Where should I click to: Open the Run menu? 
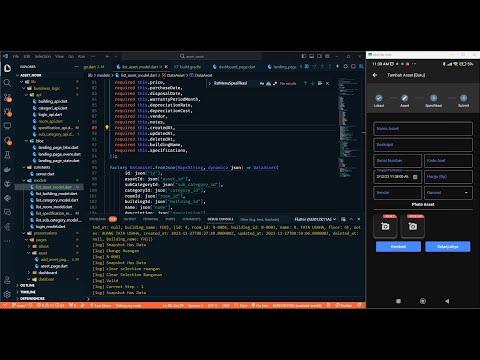[81, 56]
